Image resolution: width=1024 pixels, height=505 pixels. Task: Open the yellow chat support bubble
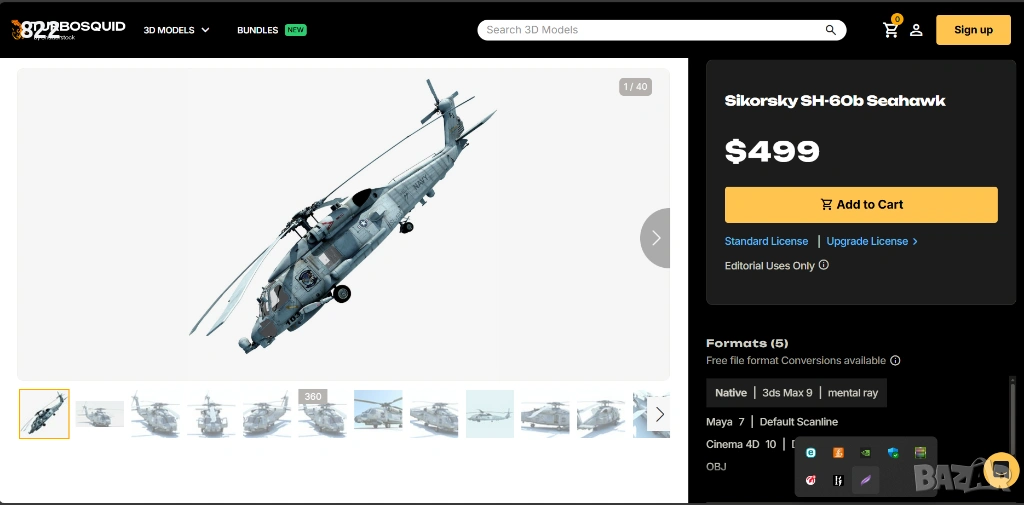pyautogui.click(x=1000, y=470)
